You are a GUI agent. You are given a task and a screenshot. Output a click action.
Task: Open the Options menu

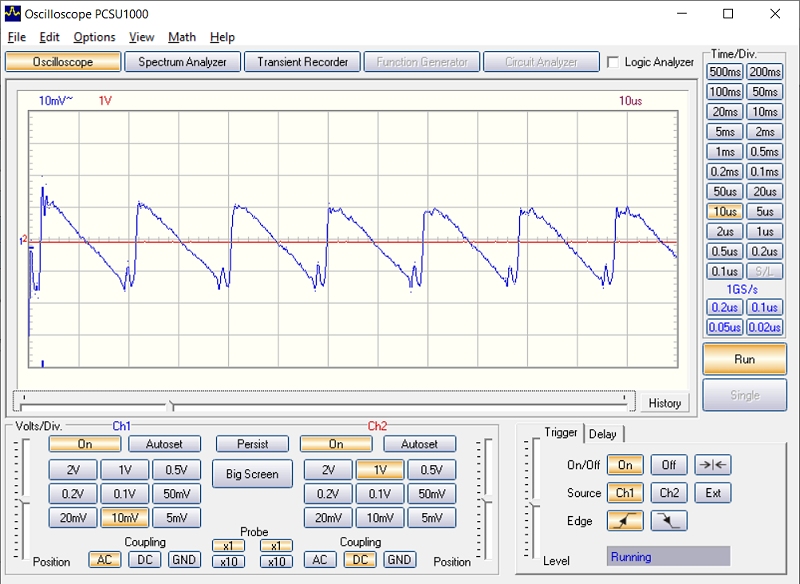coord(94,37)
